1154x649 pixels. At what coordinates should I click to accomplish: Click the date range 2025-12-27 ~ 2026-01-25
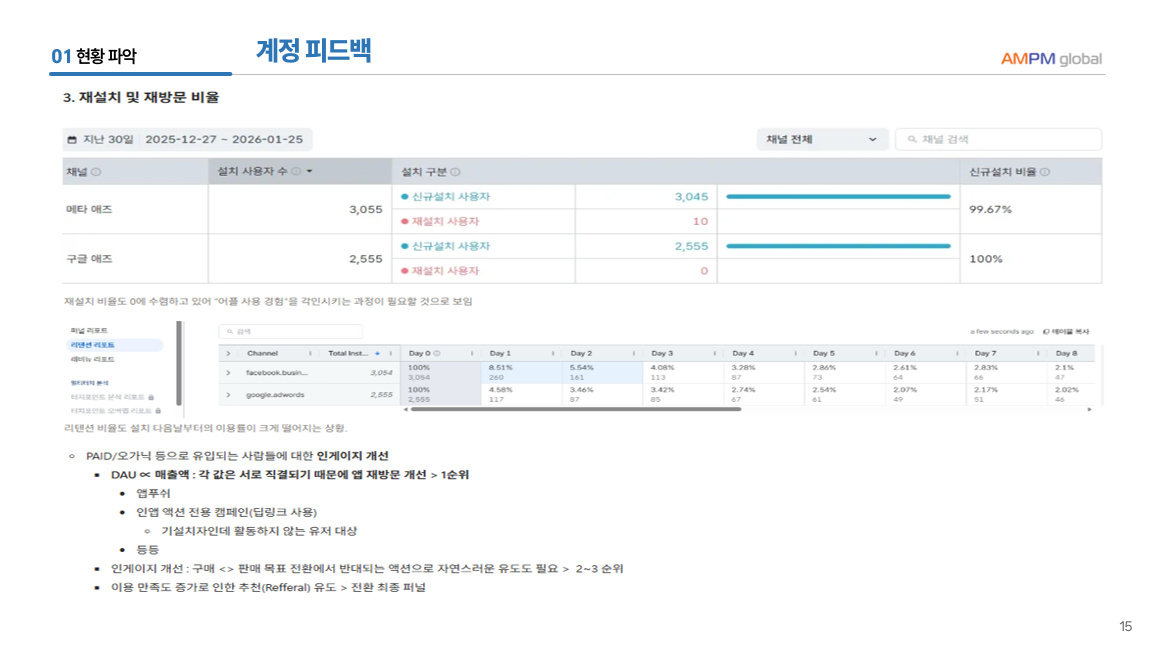[x=224, y=139]
